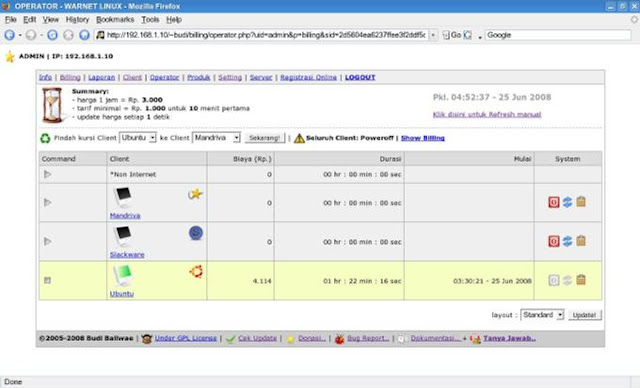Click into the Google search field
Screen dimensions: 640x388
click(x=558, y=35)
